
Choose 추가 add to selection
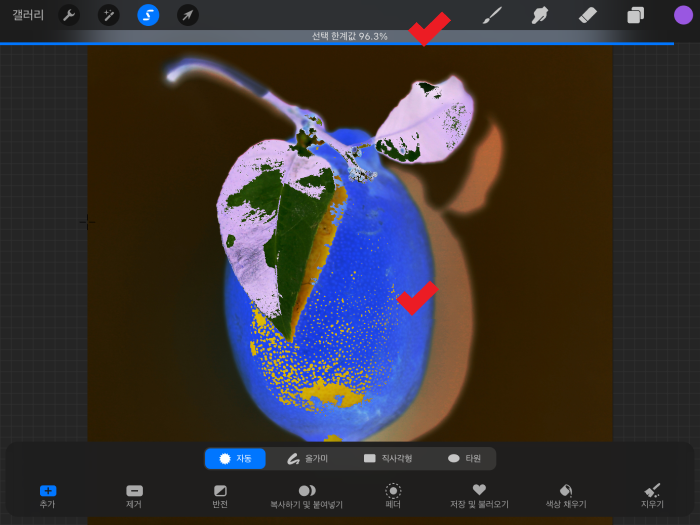(x=48, y=496)
